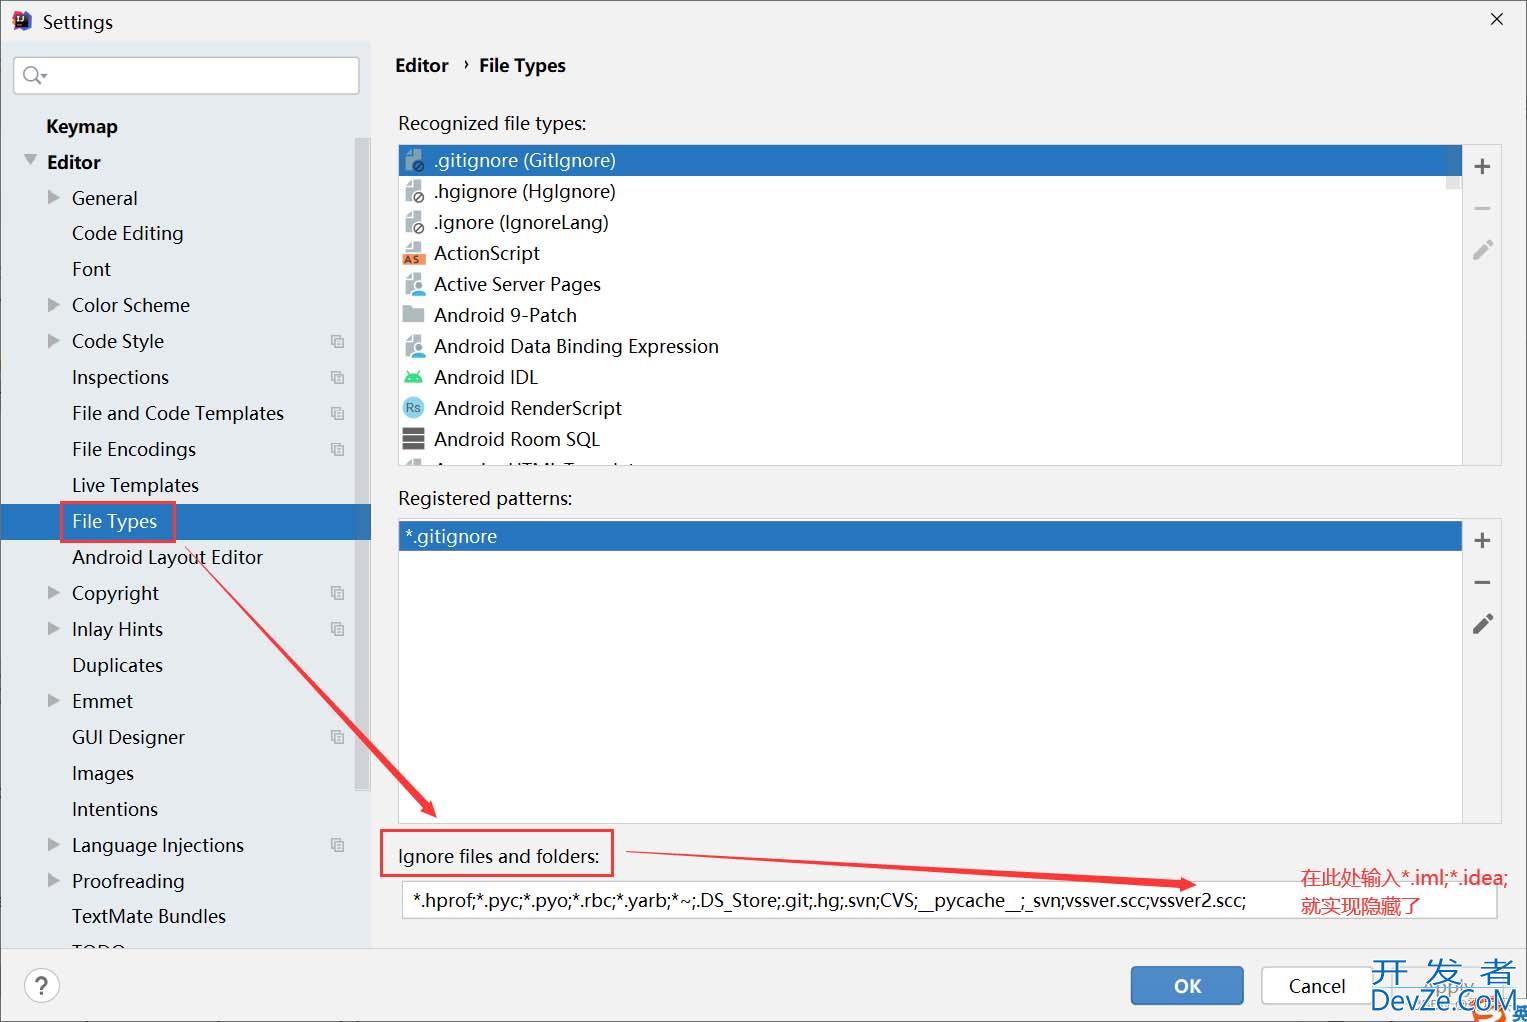The width and height of the screenshot is (1527, 1022).
Task: Focus the settings search field
Action: 187,75
